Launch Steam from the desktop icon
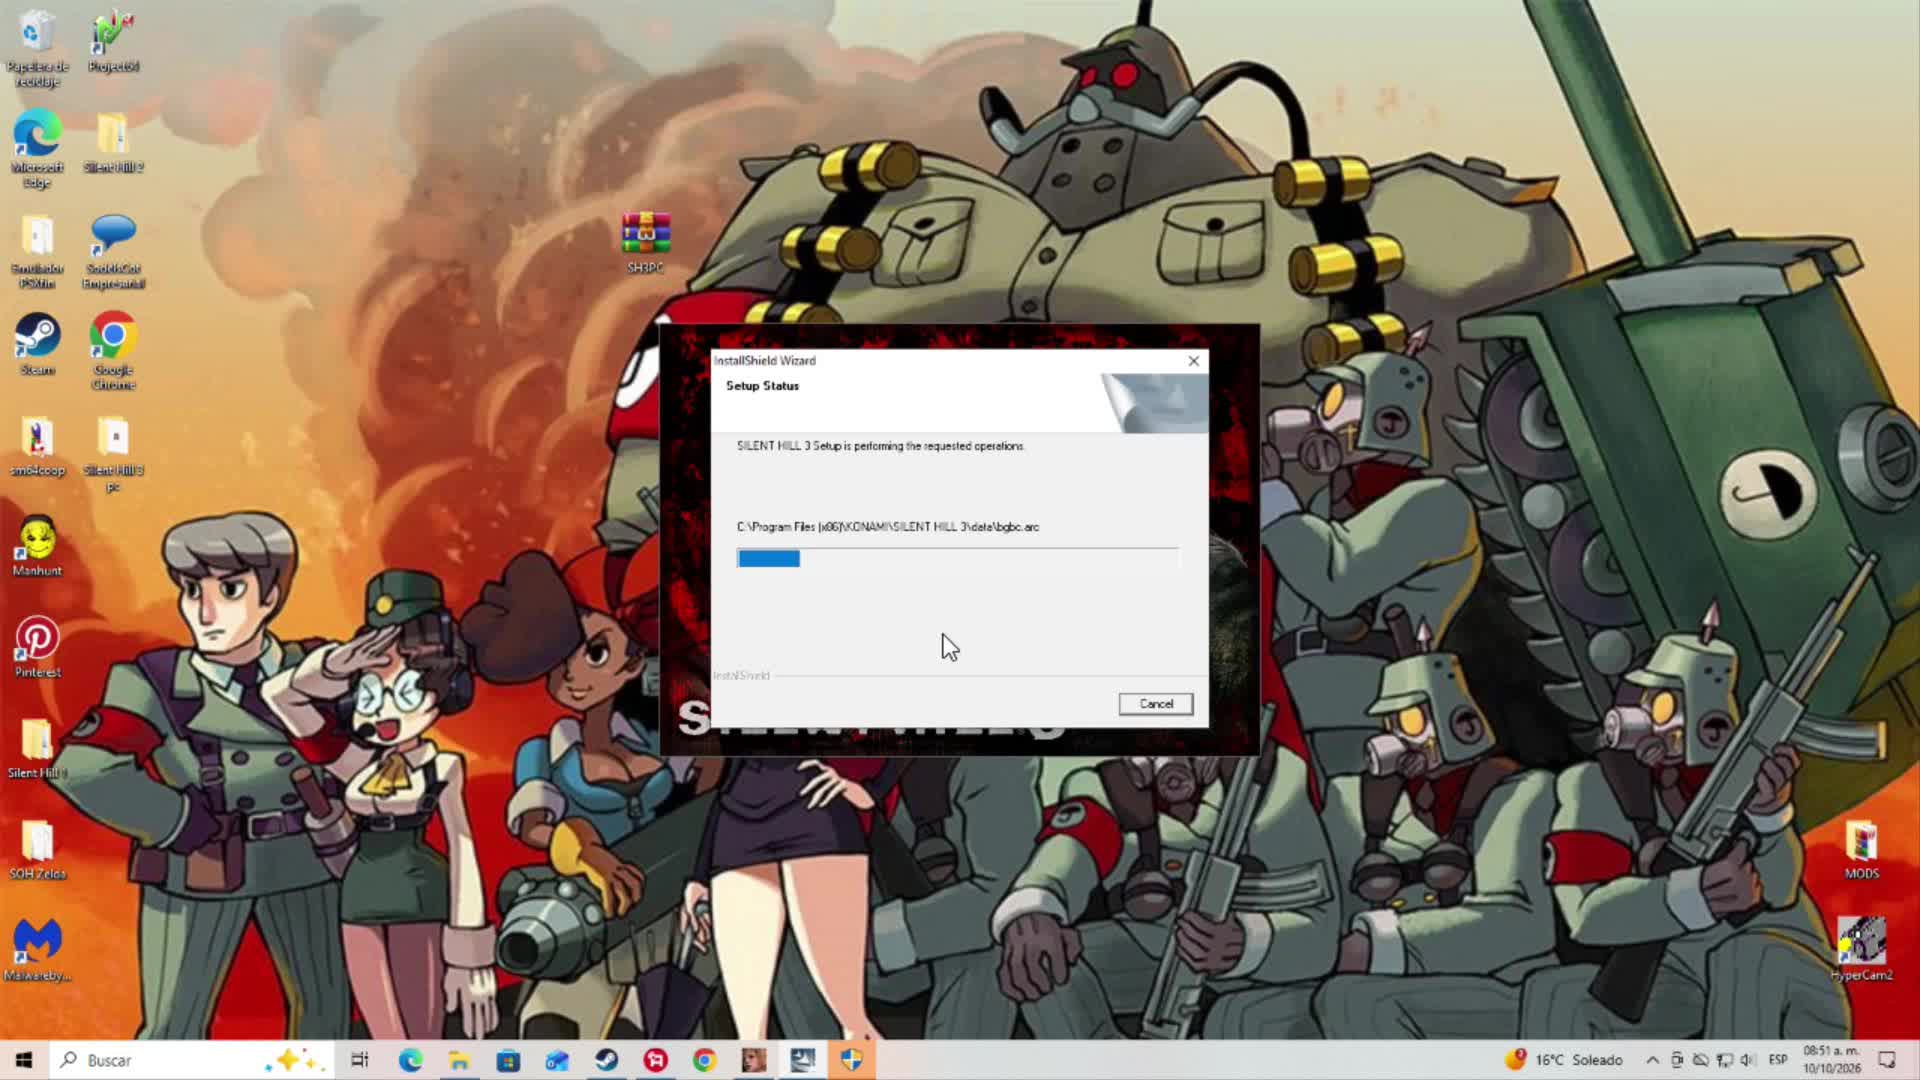 coord(37,345)
